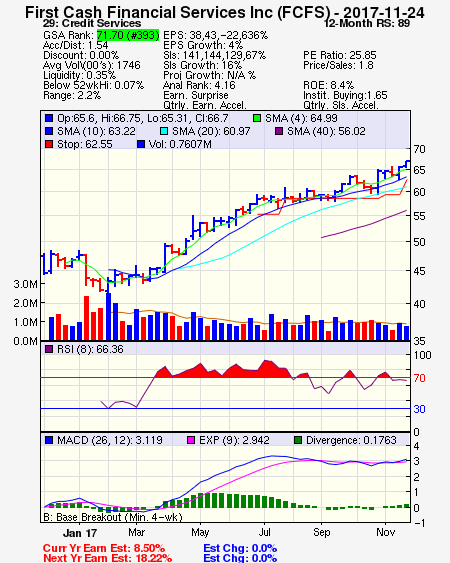This screenshot has height=563, width=450.
Task: Click the red RSI 70 axis label
Action: click(419, 378)
